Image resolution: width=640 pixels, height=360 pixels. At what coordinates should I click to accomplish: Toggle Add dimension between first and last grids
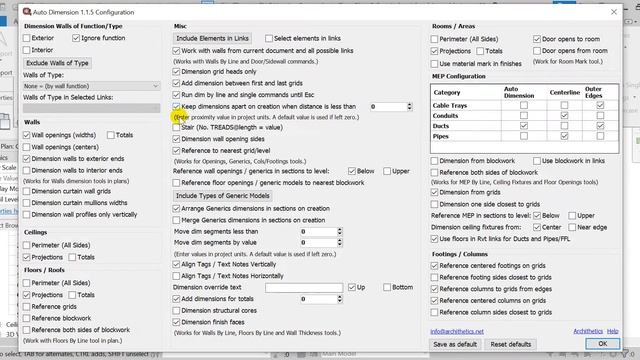pyautogui.click(x=176, y=83)
